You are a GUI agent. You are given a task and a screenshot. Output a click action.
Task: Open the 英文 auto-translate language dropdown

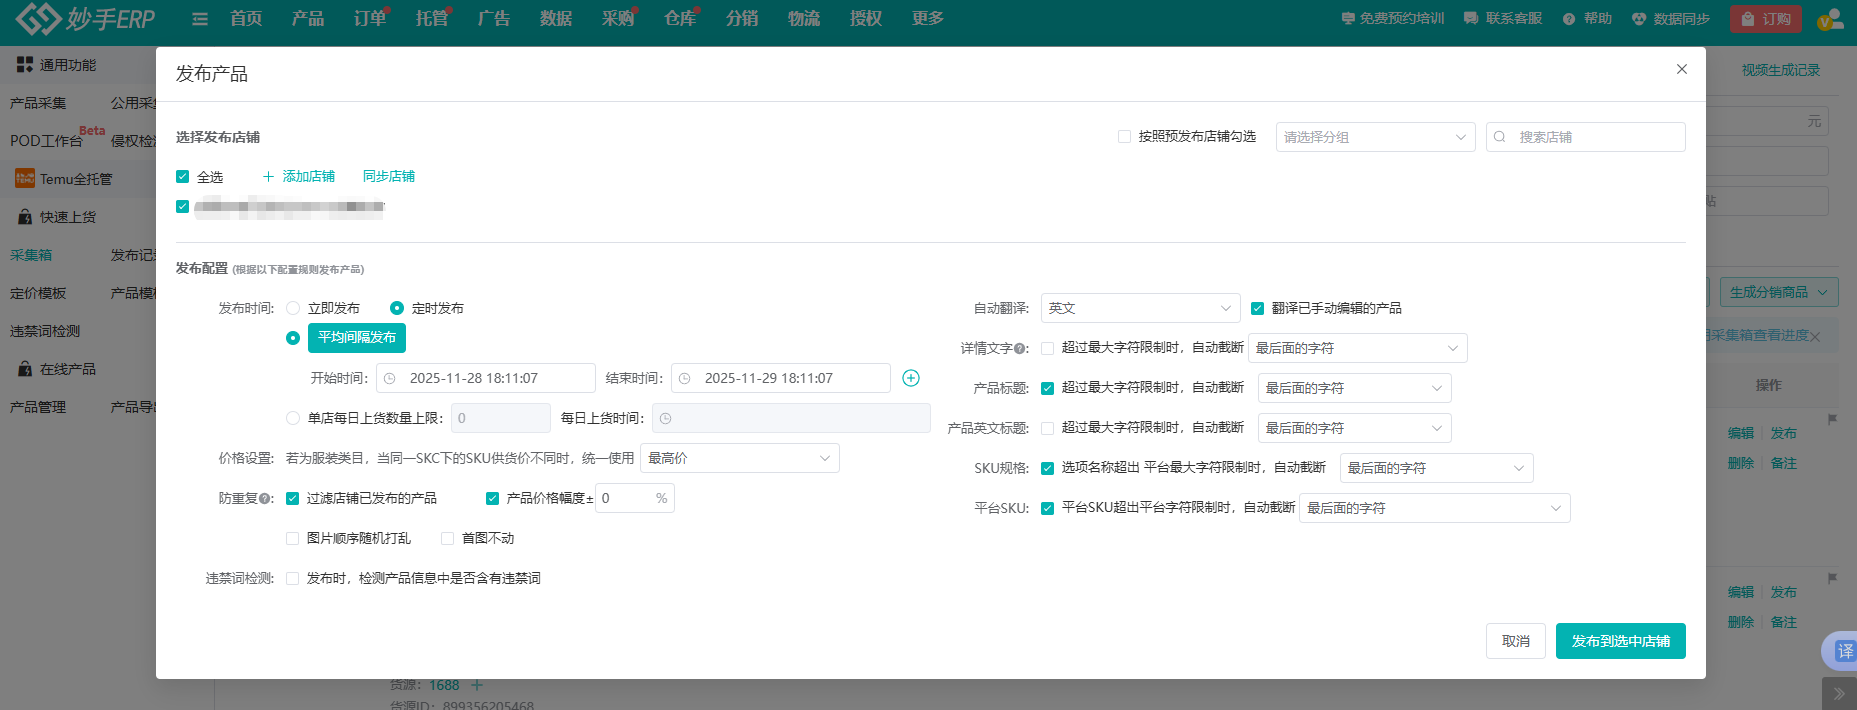click(x=1140, y=308)
